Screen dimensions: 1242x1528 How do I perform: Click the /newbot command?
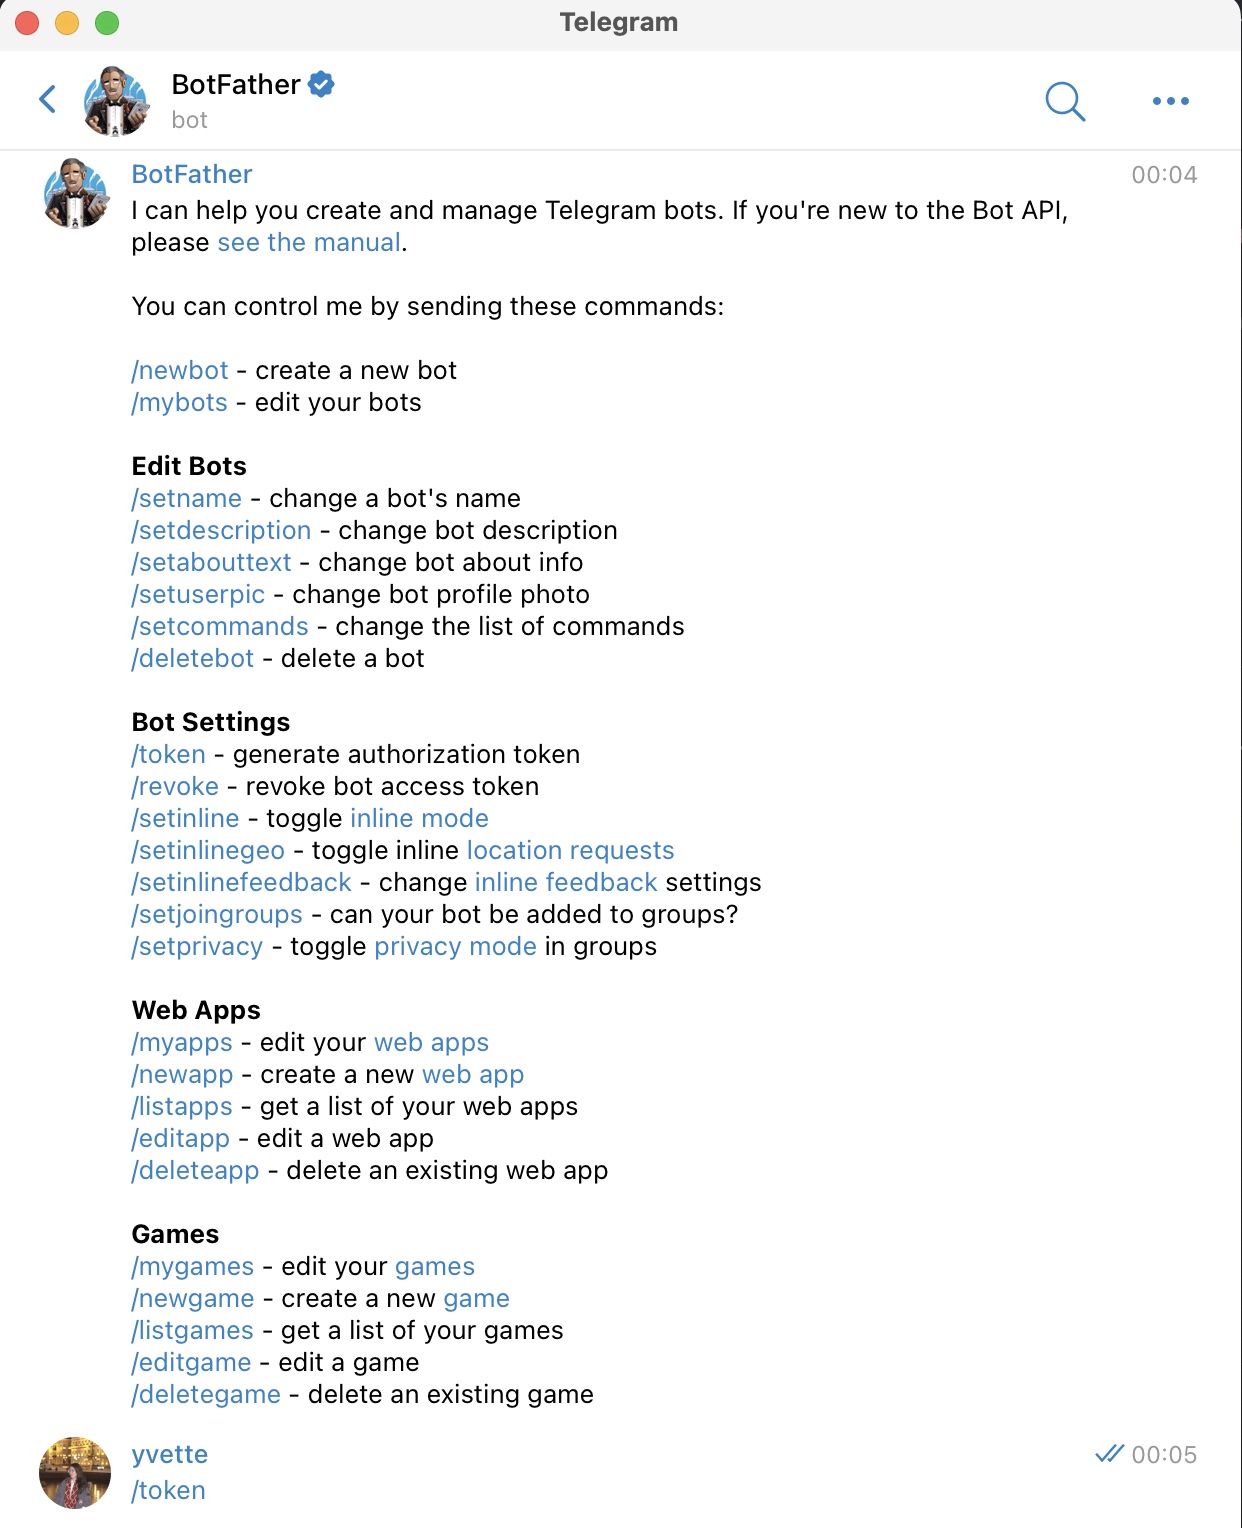[180, 371]
